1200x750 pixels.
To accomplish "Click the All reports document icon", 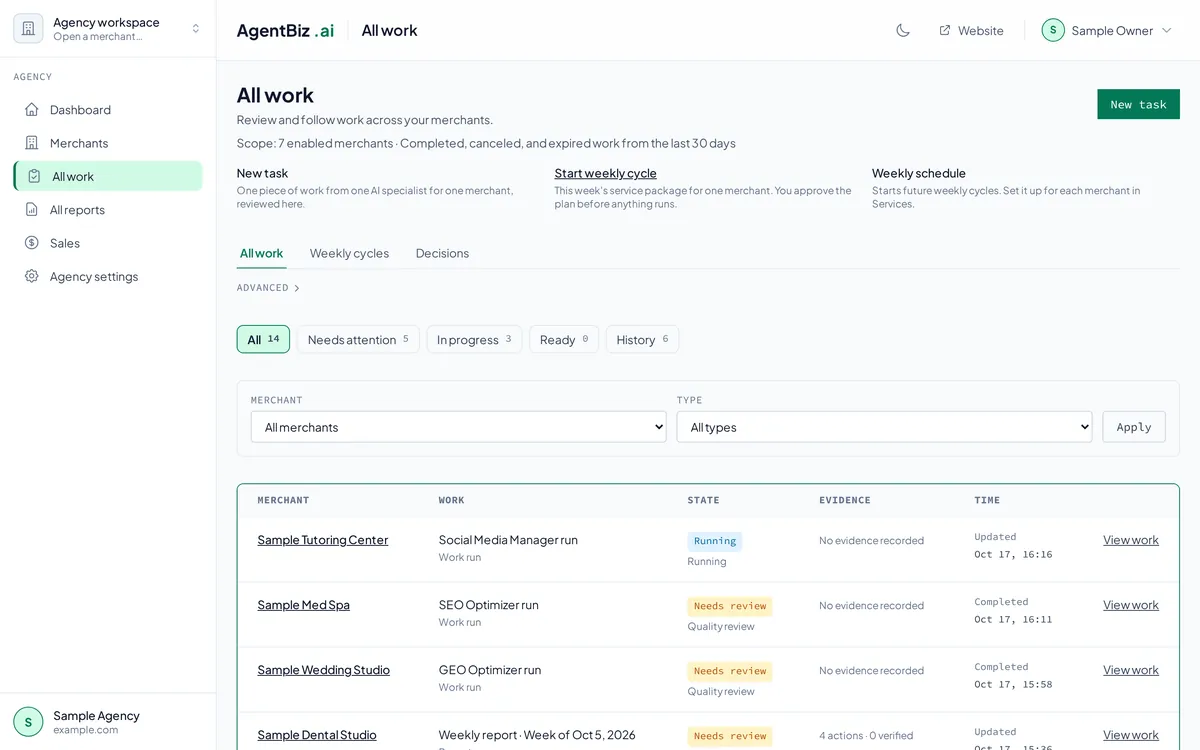I will (32, 210).
